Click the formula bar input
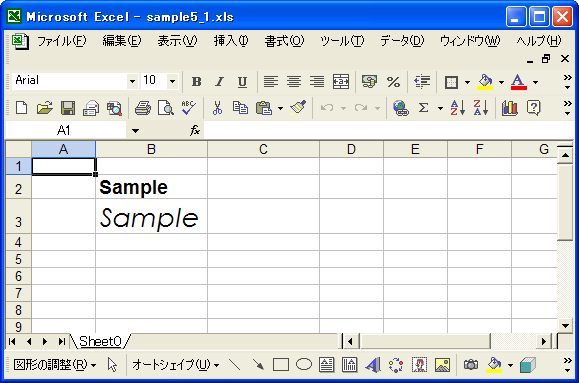579x383 pixels. point(388,130)
